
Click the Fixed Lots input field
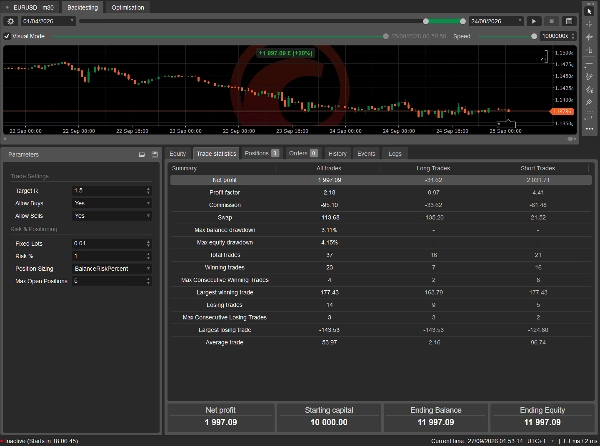(108, 243)
